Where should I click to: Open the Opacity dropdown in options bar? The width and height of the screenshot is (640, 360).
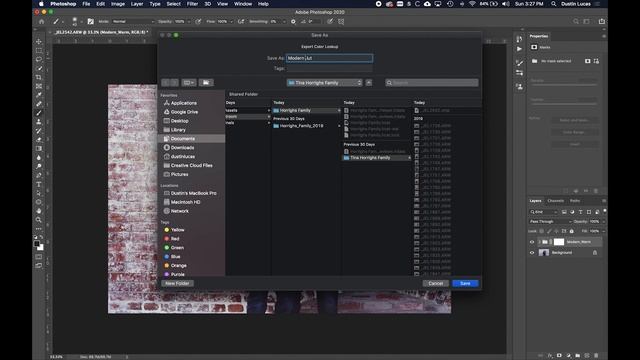point(189,21)
